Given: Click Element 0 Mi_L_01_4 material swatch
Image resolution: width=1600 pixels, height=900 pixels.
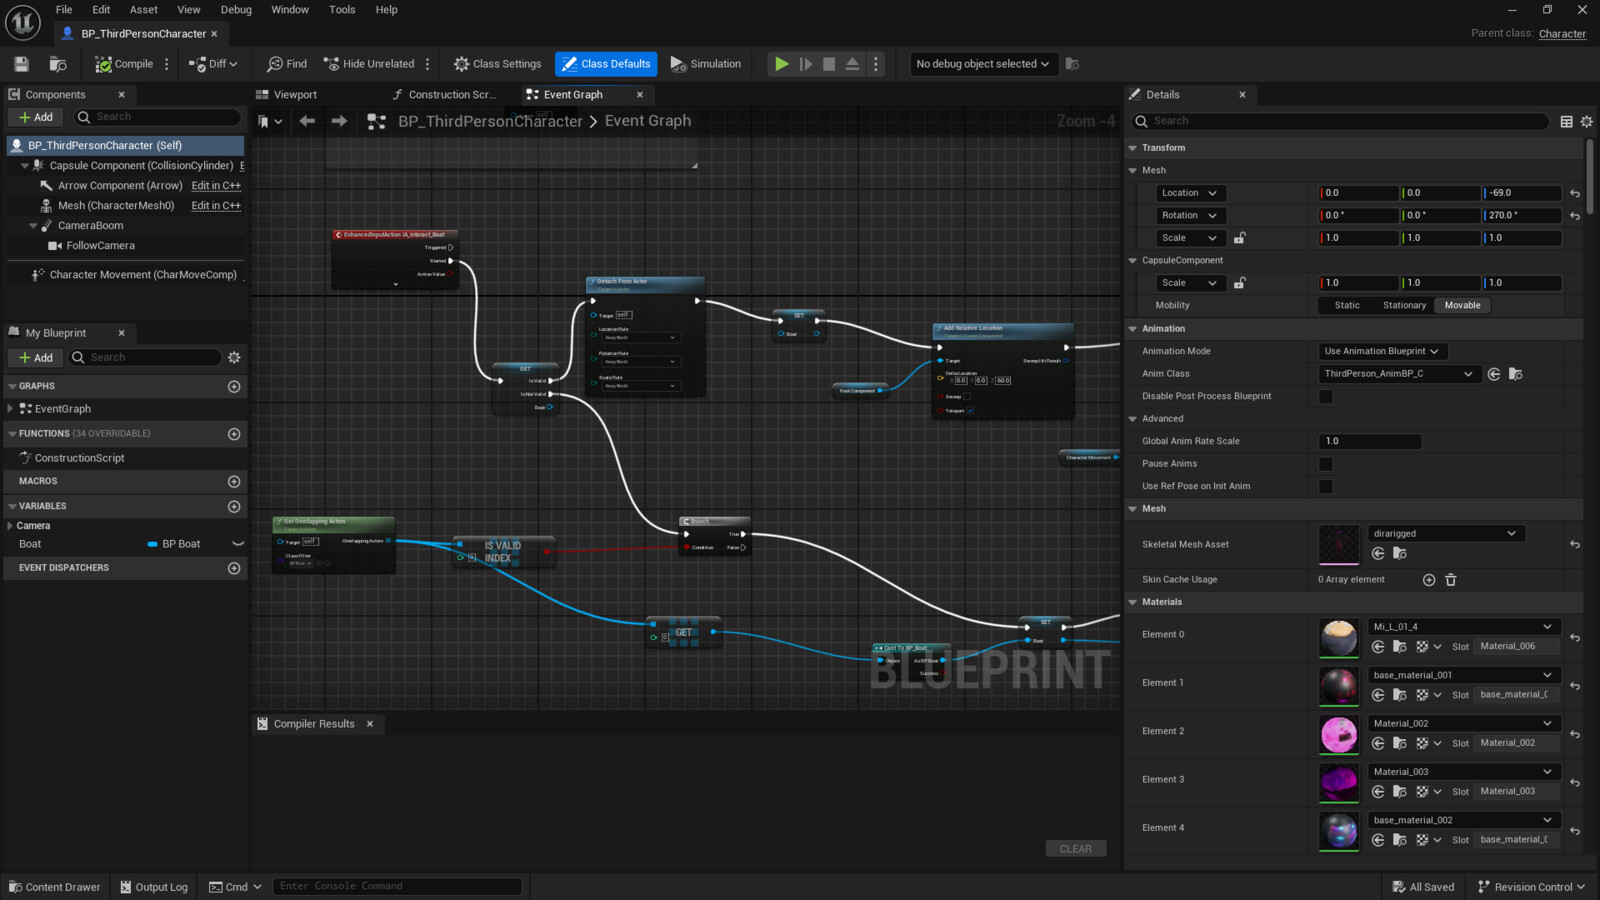Looking at the screenshot, I should (1339, 638).
